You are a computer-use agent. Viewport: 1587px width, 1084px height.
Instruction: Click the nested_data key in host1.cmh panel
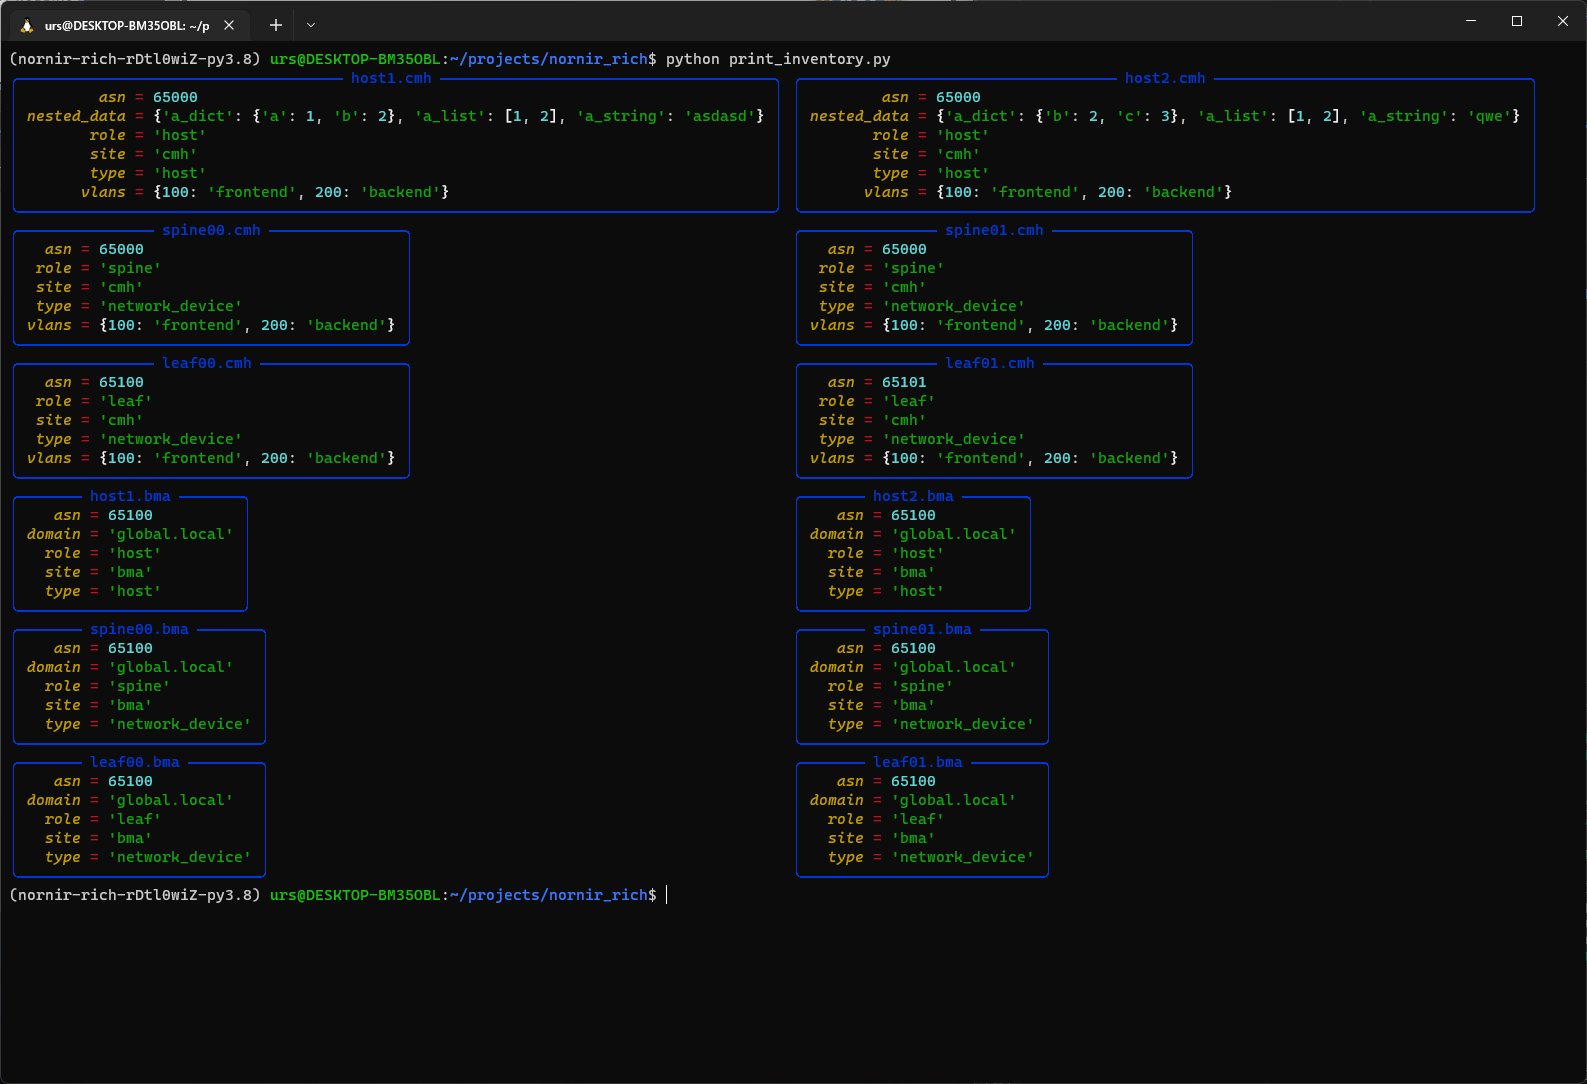[x=76, y=116]
